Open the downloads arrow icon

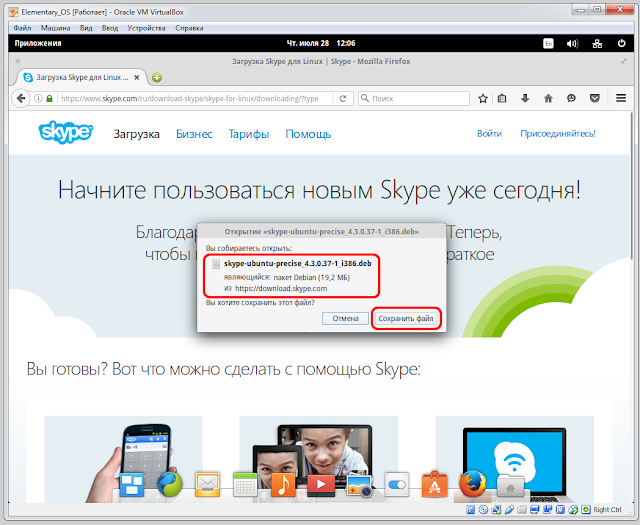tap(525, 98)
